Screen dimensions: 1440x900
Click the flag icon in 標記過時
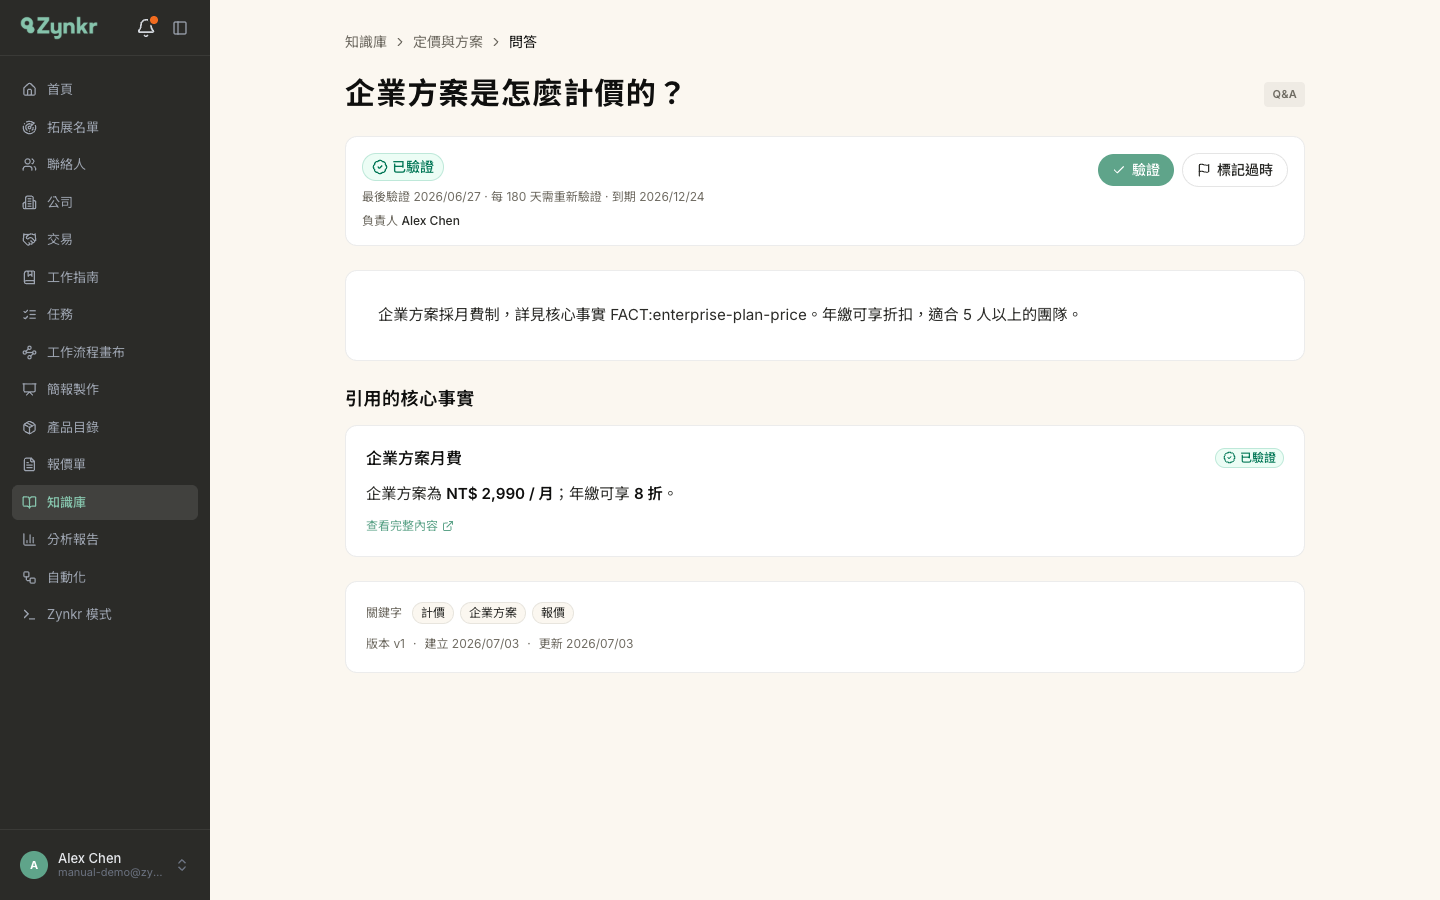tap(1204, 170)
